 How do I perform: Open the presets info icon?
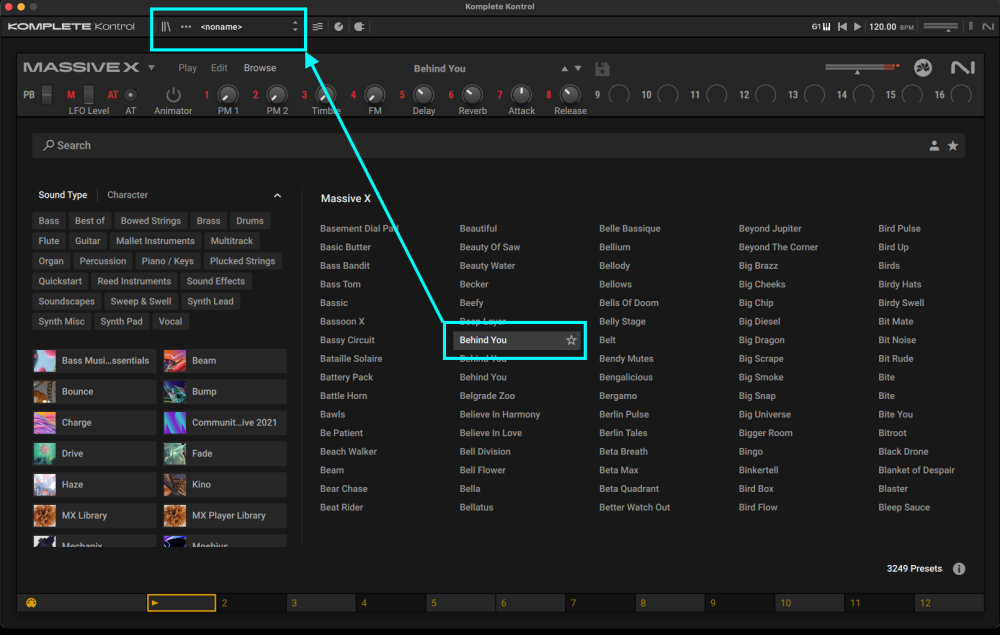pyautogui.click(x=959, y=569)
